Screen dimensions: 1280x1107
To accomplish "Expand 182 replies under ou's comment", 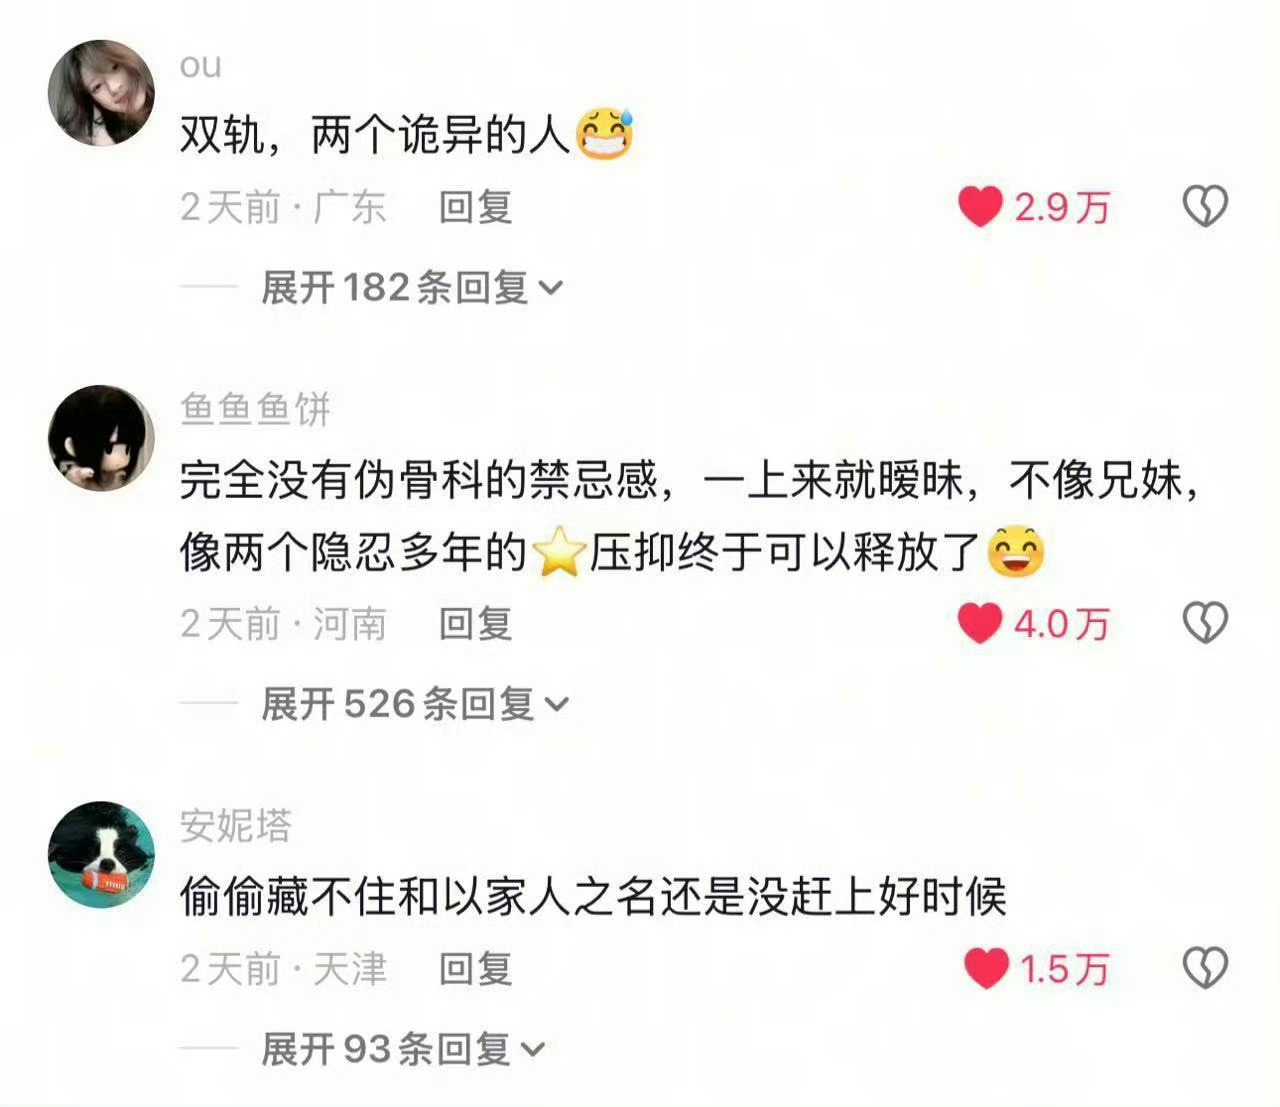I will point(412,288).
